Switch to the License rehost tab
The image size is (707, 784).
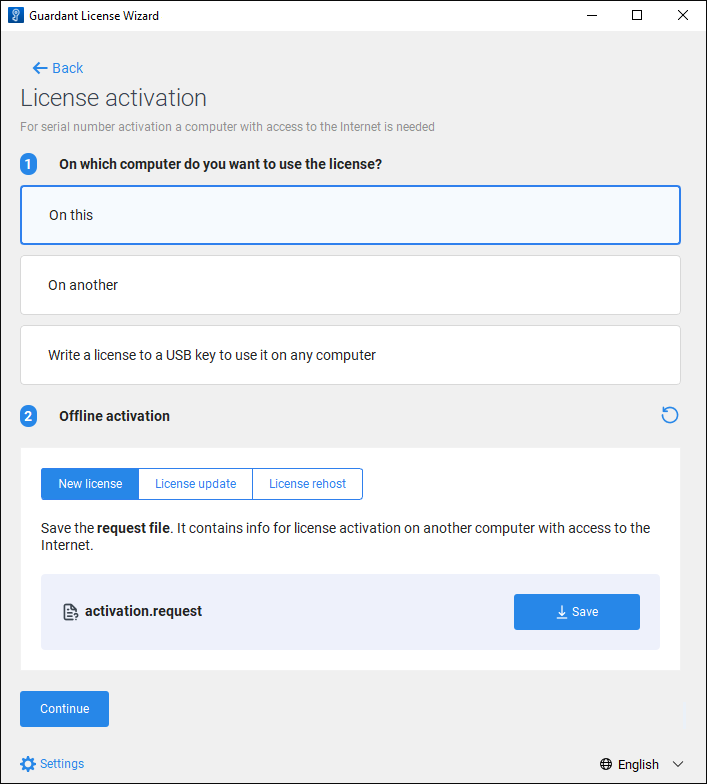coord(307,484)
